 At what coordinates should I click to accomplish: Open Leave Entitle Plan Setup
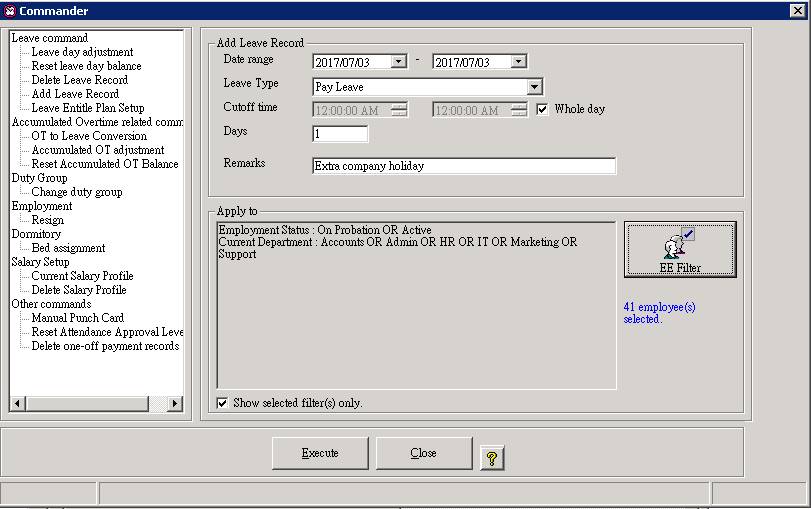pos(88,108)
